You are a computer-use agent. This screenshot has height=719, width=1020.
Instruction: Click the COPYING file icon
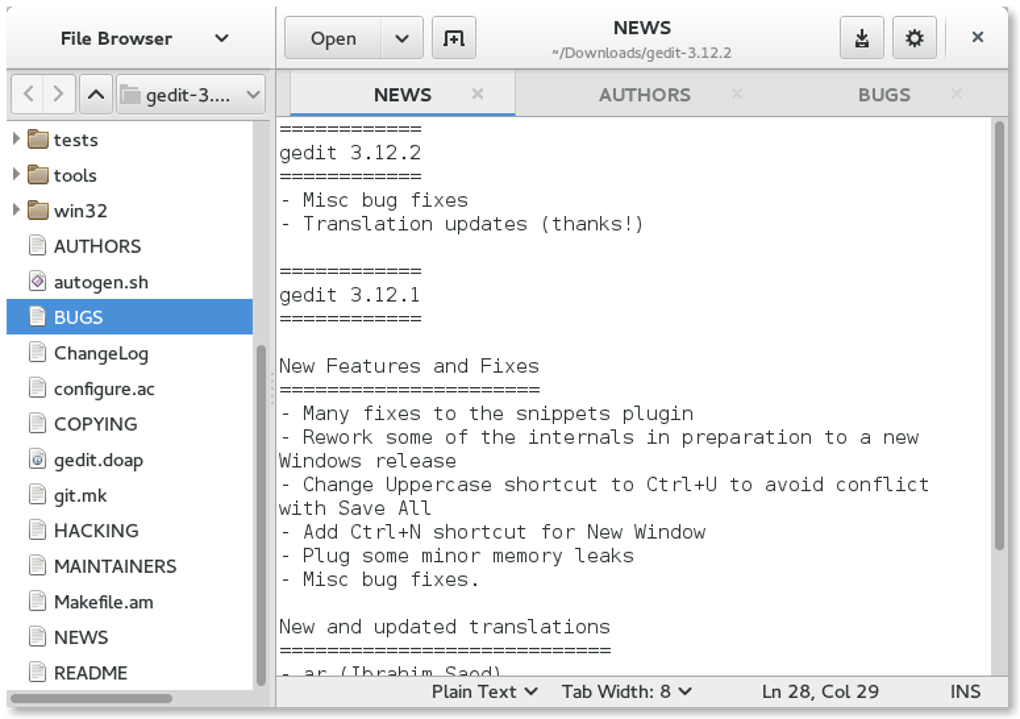[x=38, y=424]
